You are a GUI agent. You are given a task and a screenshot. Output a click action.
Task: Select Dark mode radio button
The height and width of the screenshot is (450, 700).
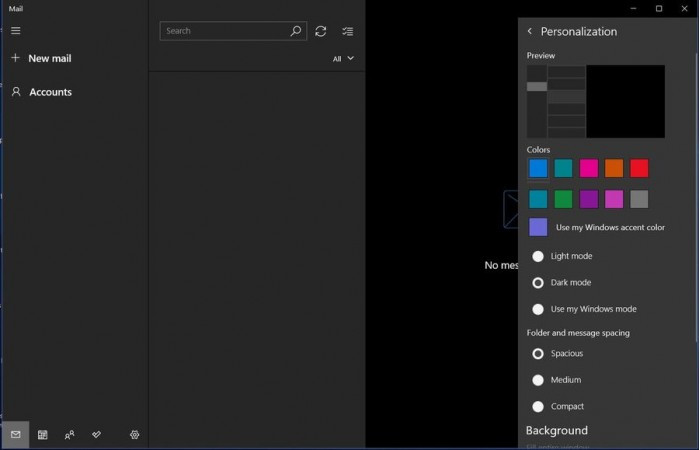[x=538, y=283]
